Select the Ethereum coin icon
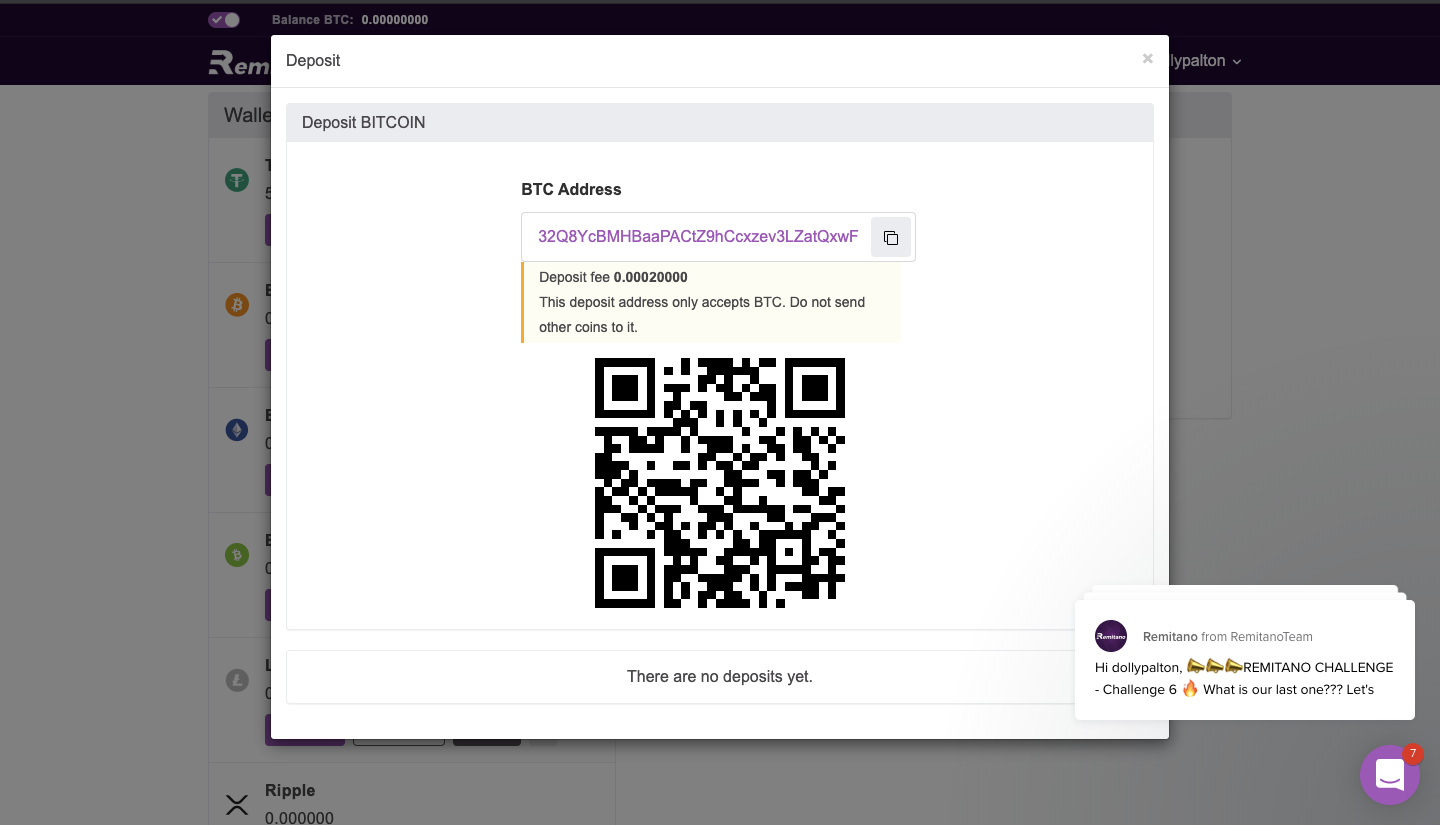 [237, 429]
